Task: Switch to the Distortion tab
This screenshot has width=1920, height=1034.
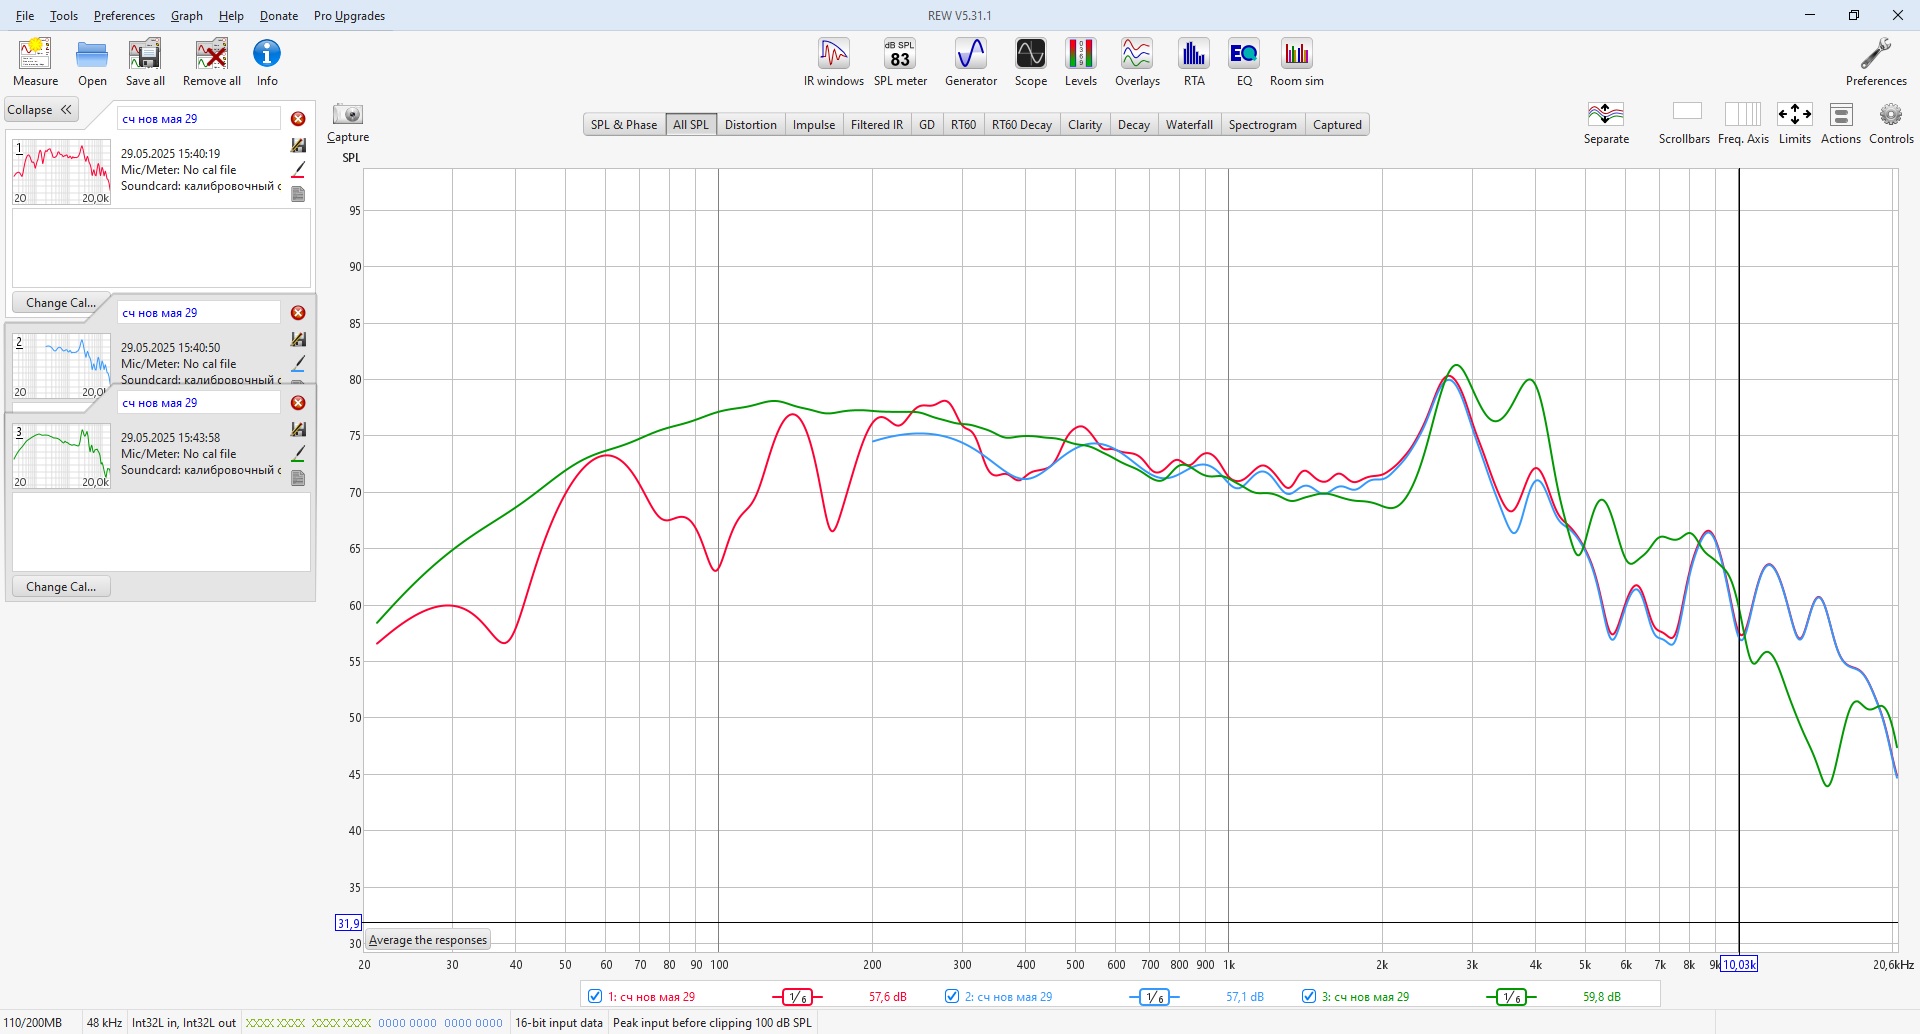Action: (x=751, y=125)
